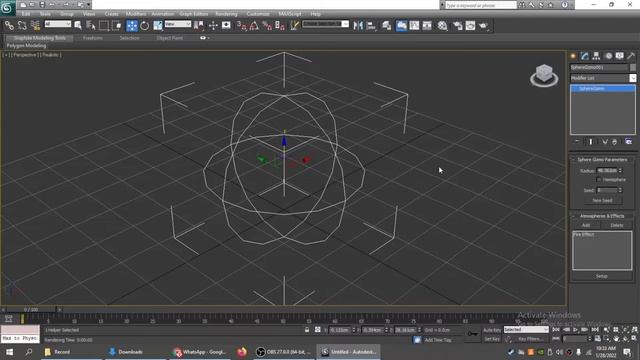Open the Key Filters dialog
Viewport: 640px width, 360px height.
[530, 339]
